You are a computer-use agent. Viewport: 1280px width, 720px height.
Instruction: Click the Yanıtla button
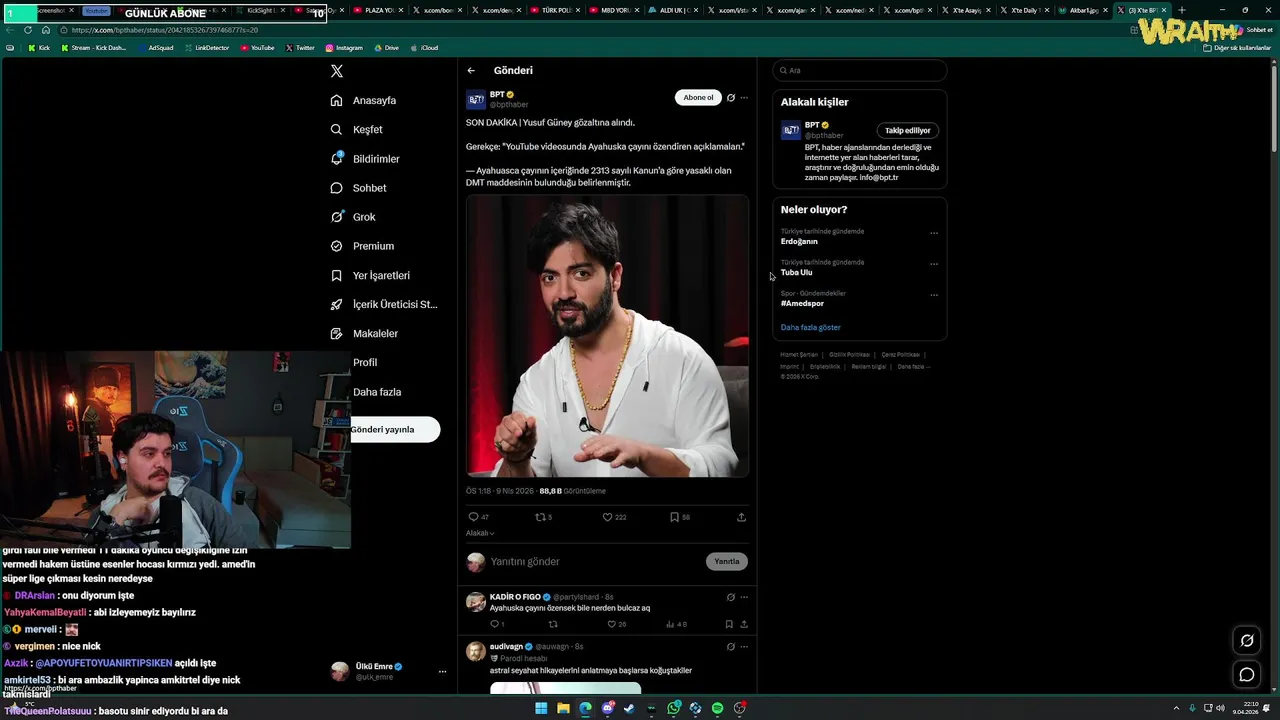727,562
